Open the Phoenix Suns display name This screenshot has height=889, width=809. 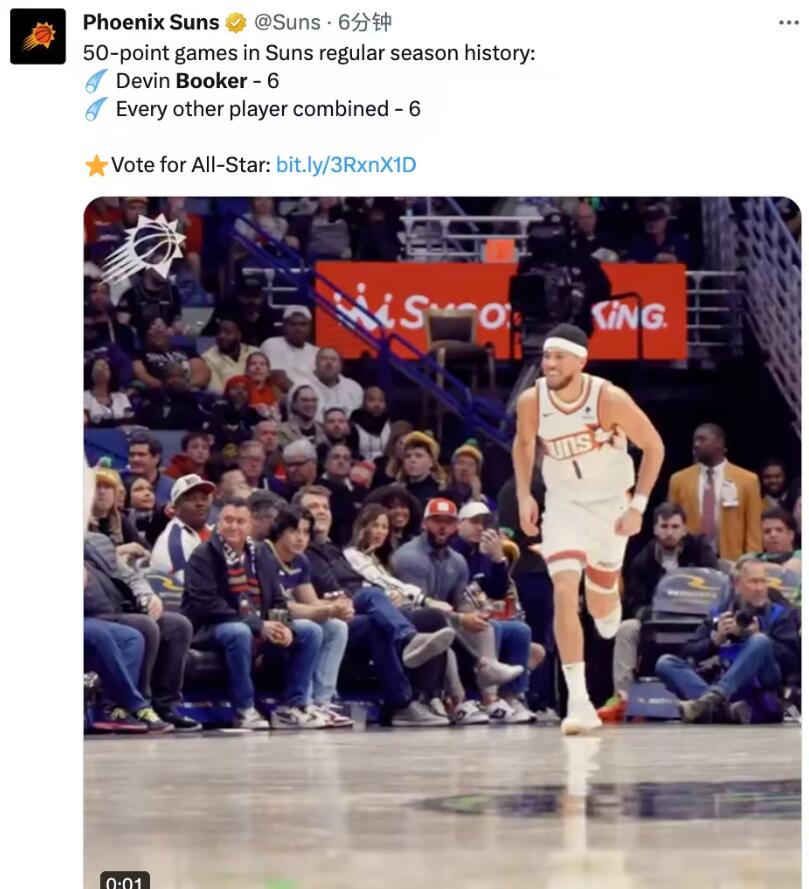(x=151, y=22)
